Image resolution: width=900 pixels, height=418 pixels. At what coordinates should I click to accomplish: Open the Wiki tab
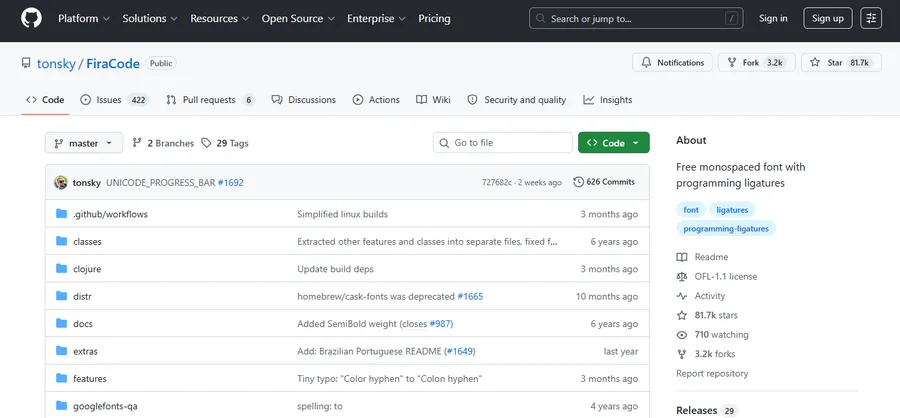coord(433,100)
